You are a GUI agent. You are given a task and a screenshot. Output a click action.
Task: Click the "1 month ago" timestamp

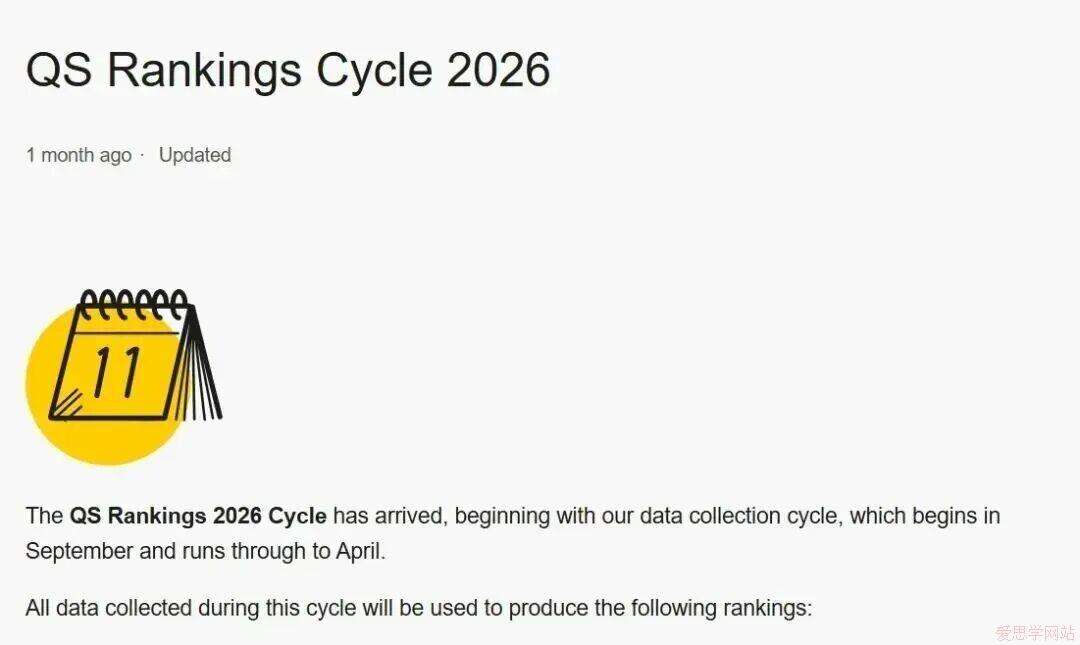[78, 155]
